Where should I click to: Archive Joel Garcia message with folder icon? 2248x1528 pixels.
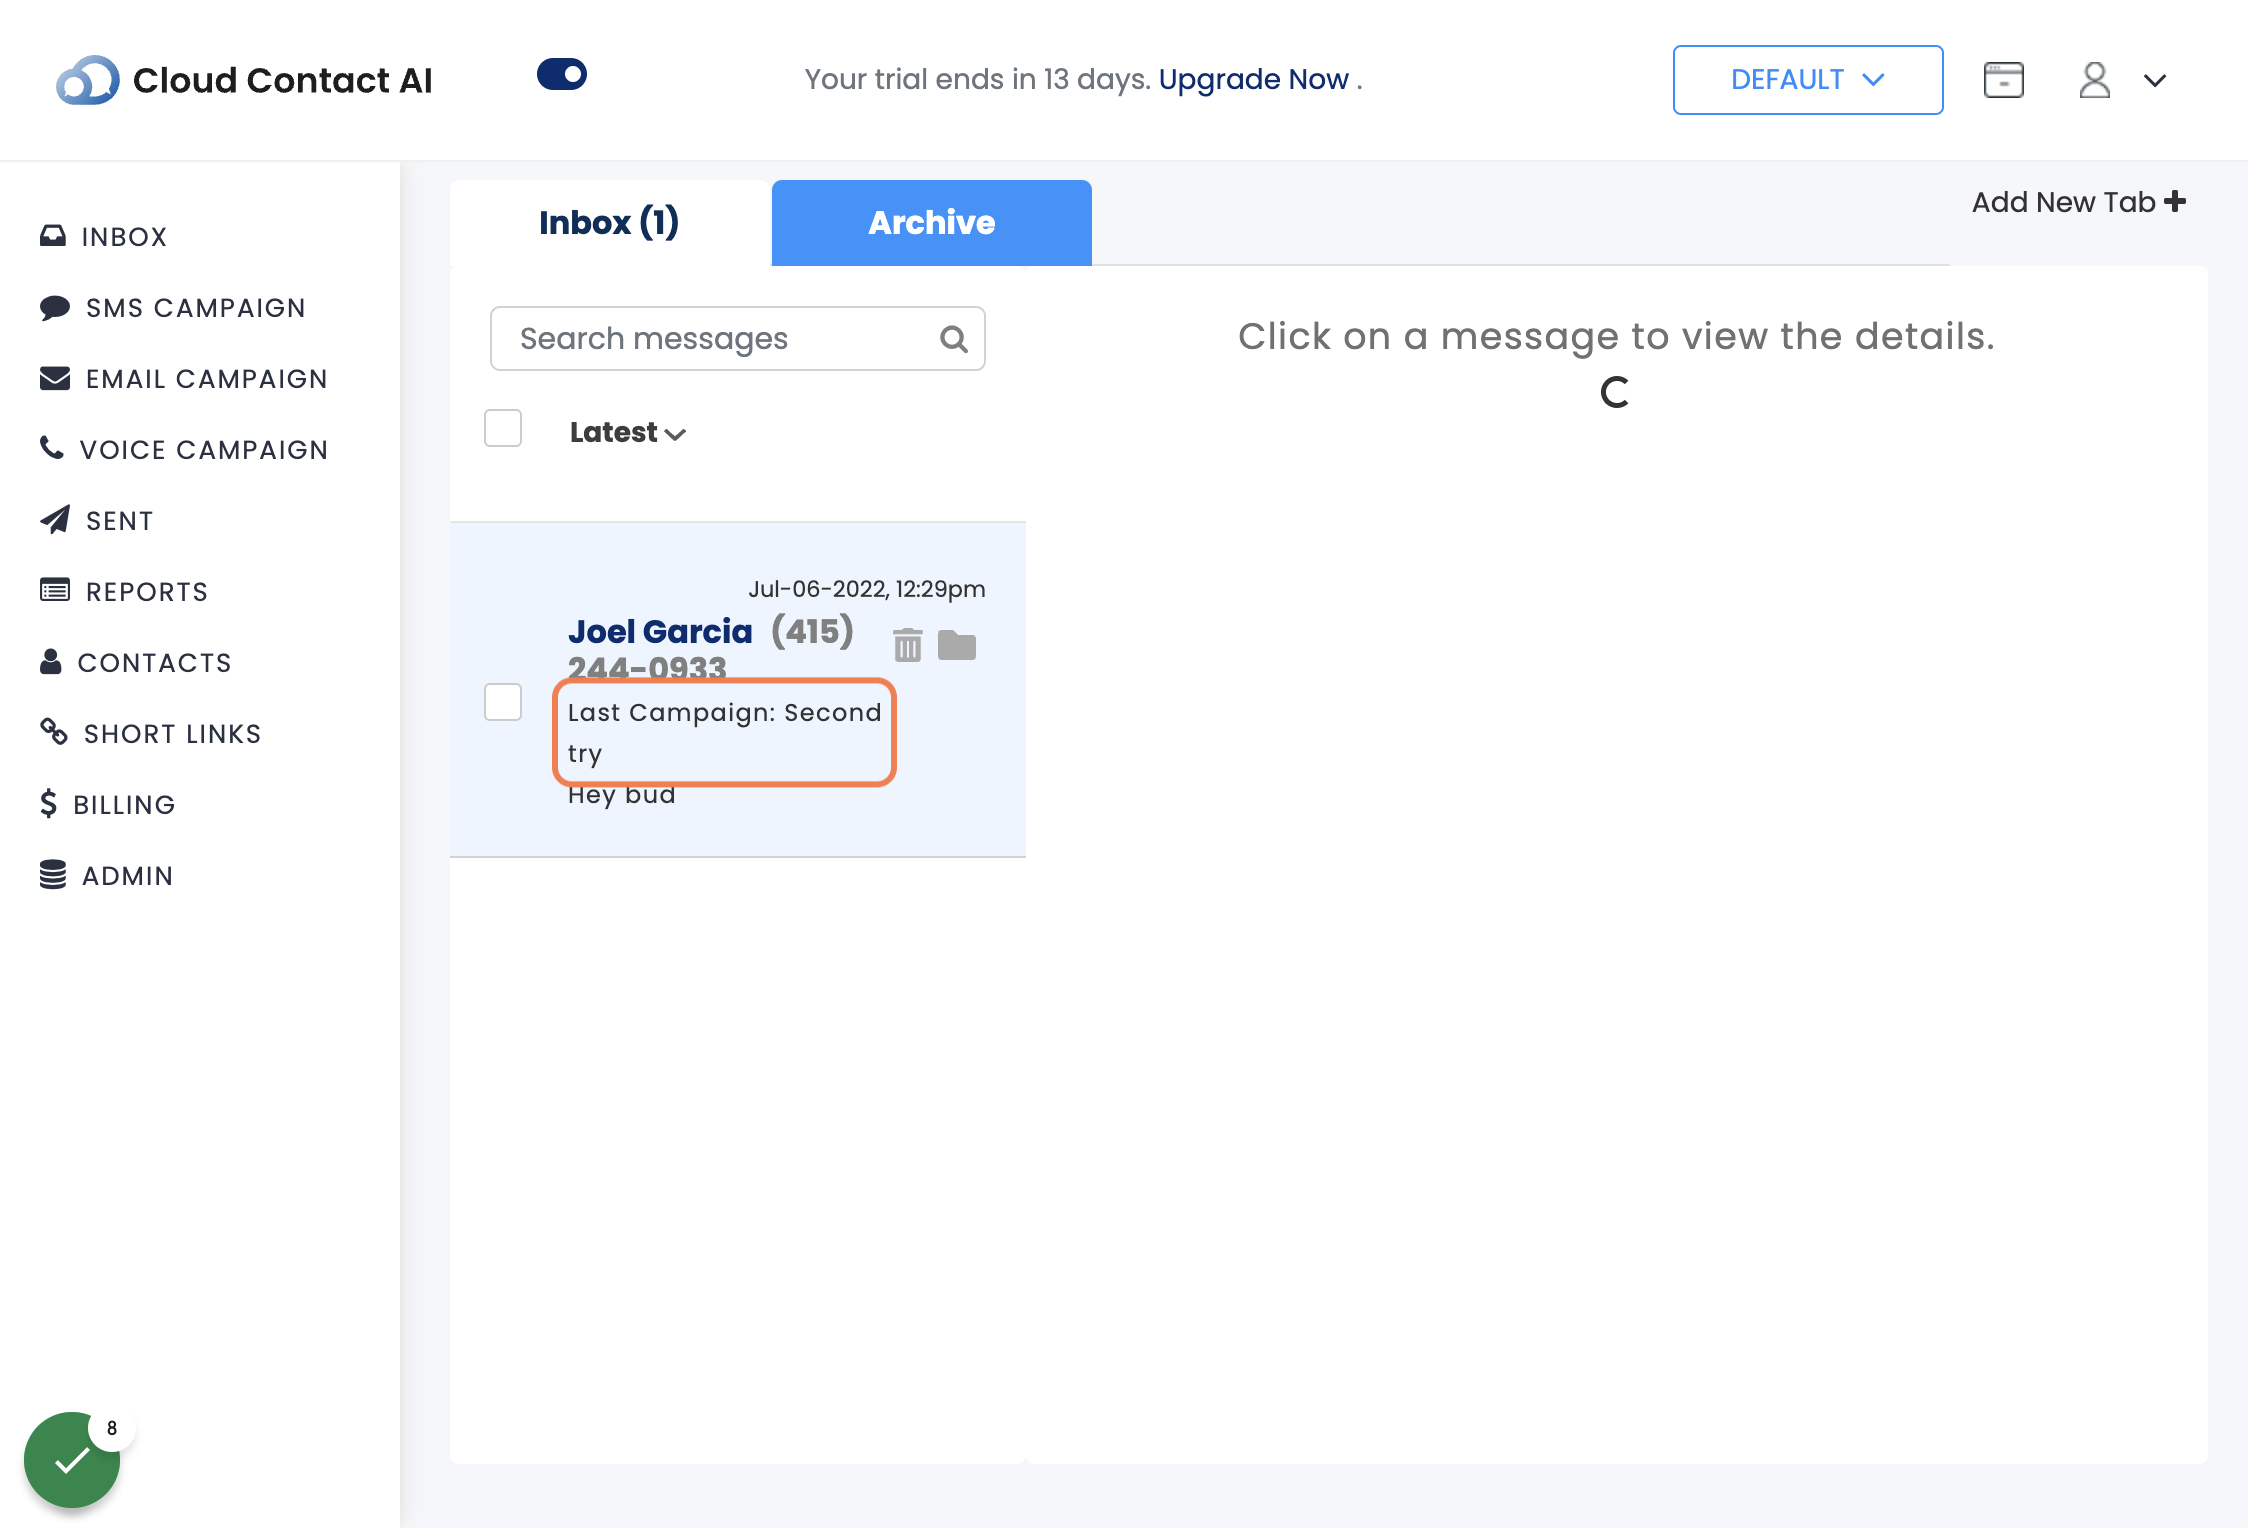[x=957, y=646]
